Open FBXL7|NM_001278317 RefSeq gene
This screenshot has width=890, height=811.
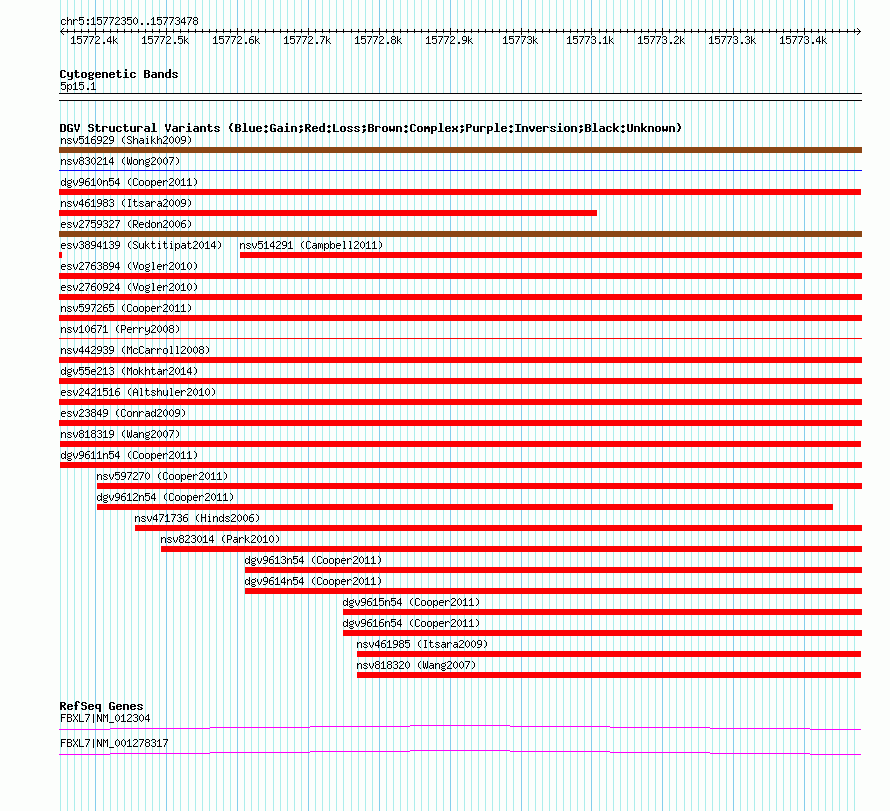click(114, 743)
